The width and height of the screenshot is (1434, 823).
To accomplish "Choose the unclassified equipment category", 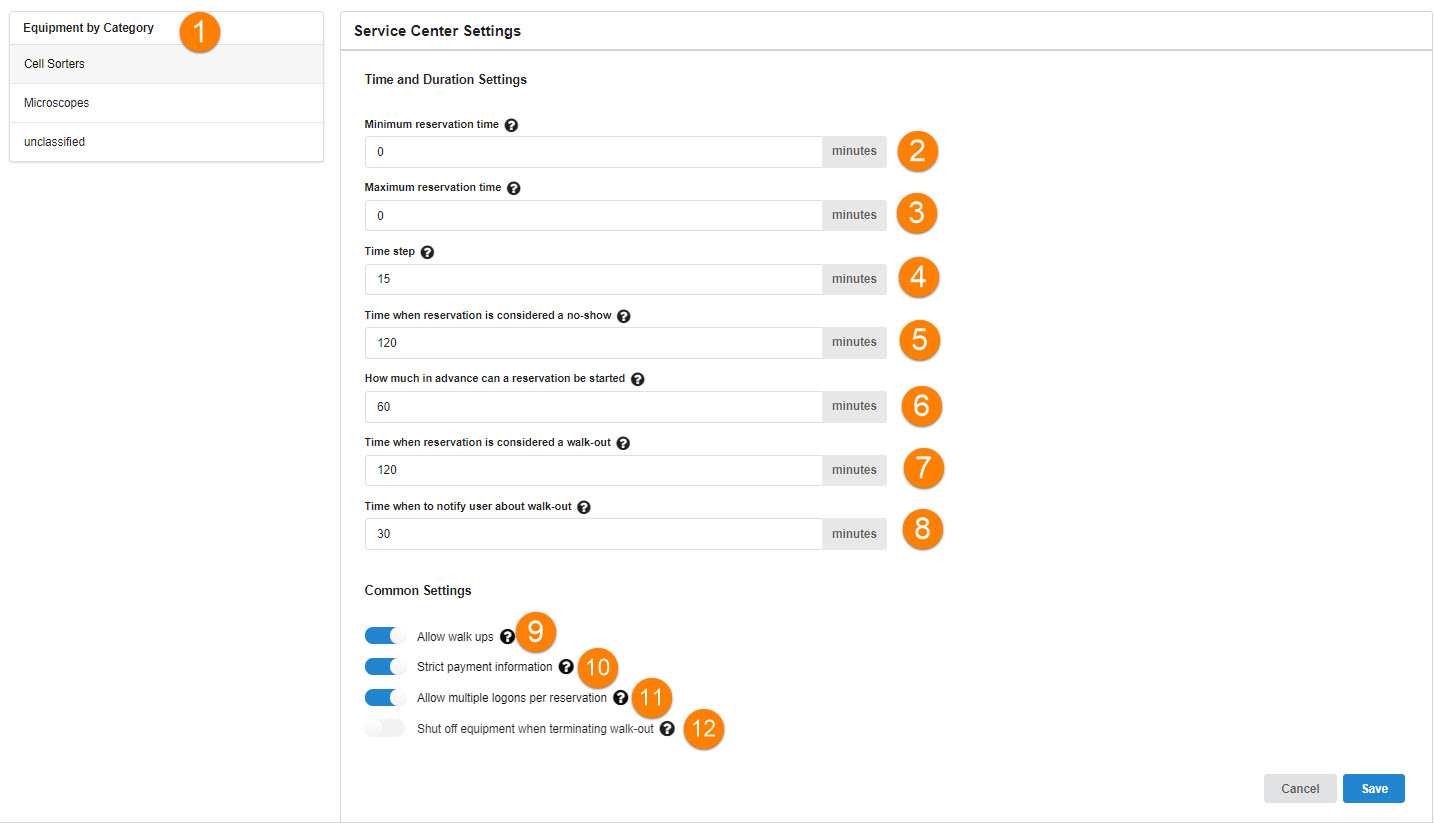I will coord(166,142).
